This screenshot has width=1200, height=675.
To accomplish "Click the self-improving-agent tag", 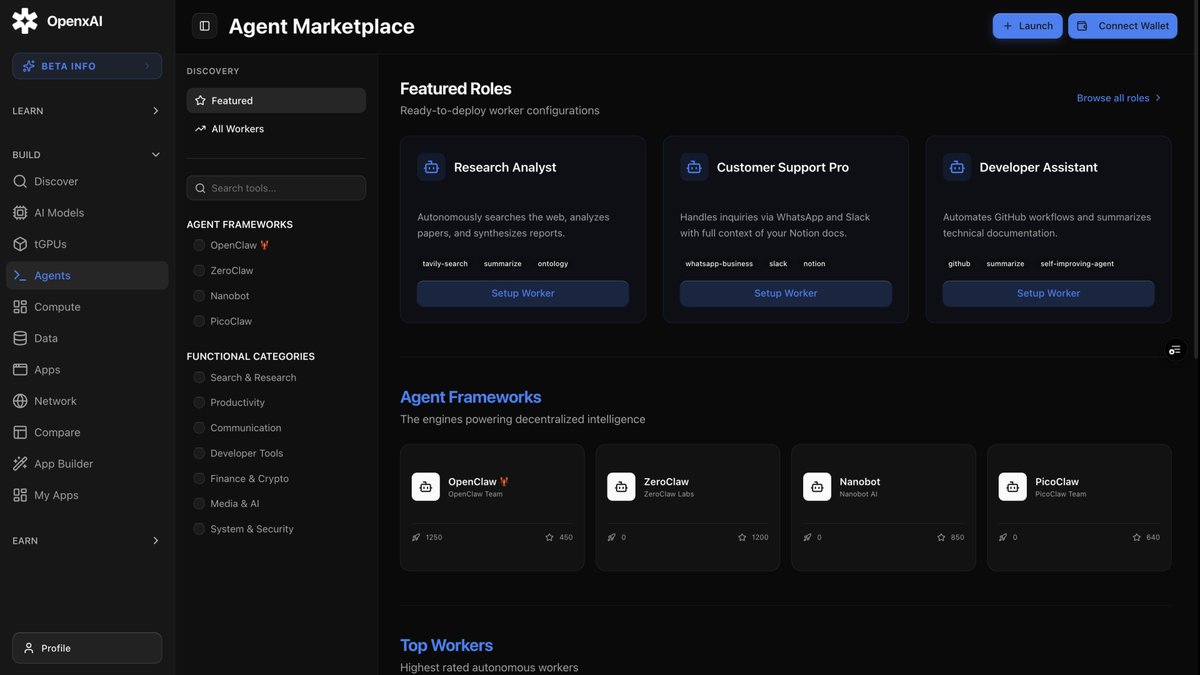I will click(1077, 264).
